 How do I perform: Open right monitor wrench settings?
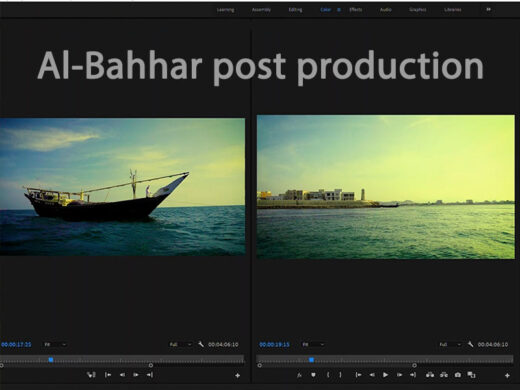[470, 344]
